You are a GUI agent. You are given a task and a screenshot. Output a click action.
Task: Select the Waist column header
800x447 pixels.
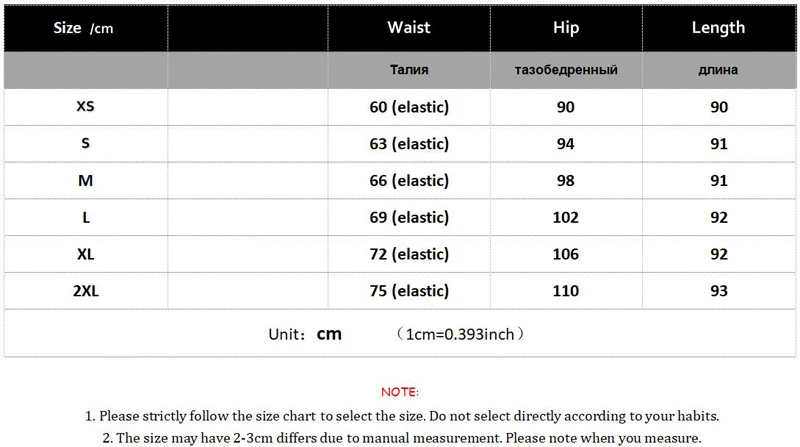click(409, 28)
